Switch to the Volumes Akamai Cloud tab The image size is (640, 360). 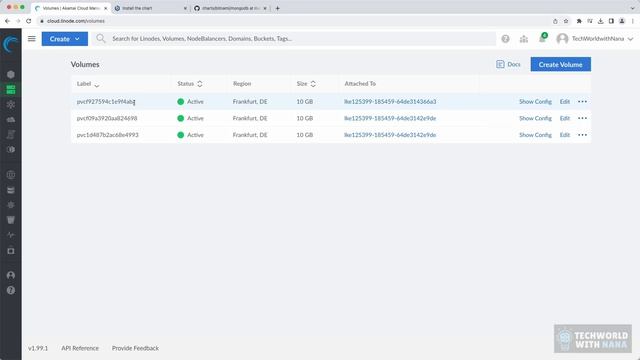click(x=70, y=8)
